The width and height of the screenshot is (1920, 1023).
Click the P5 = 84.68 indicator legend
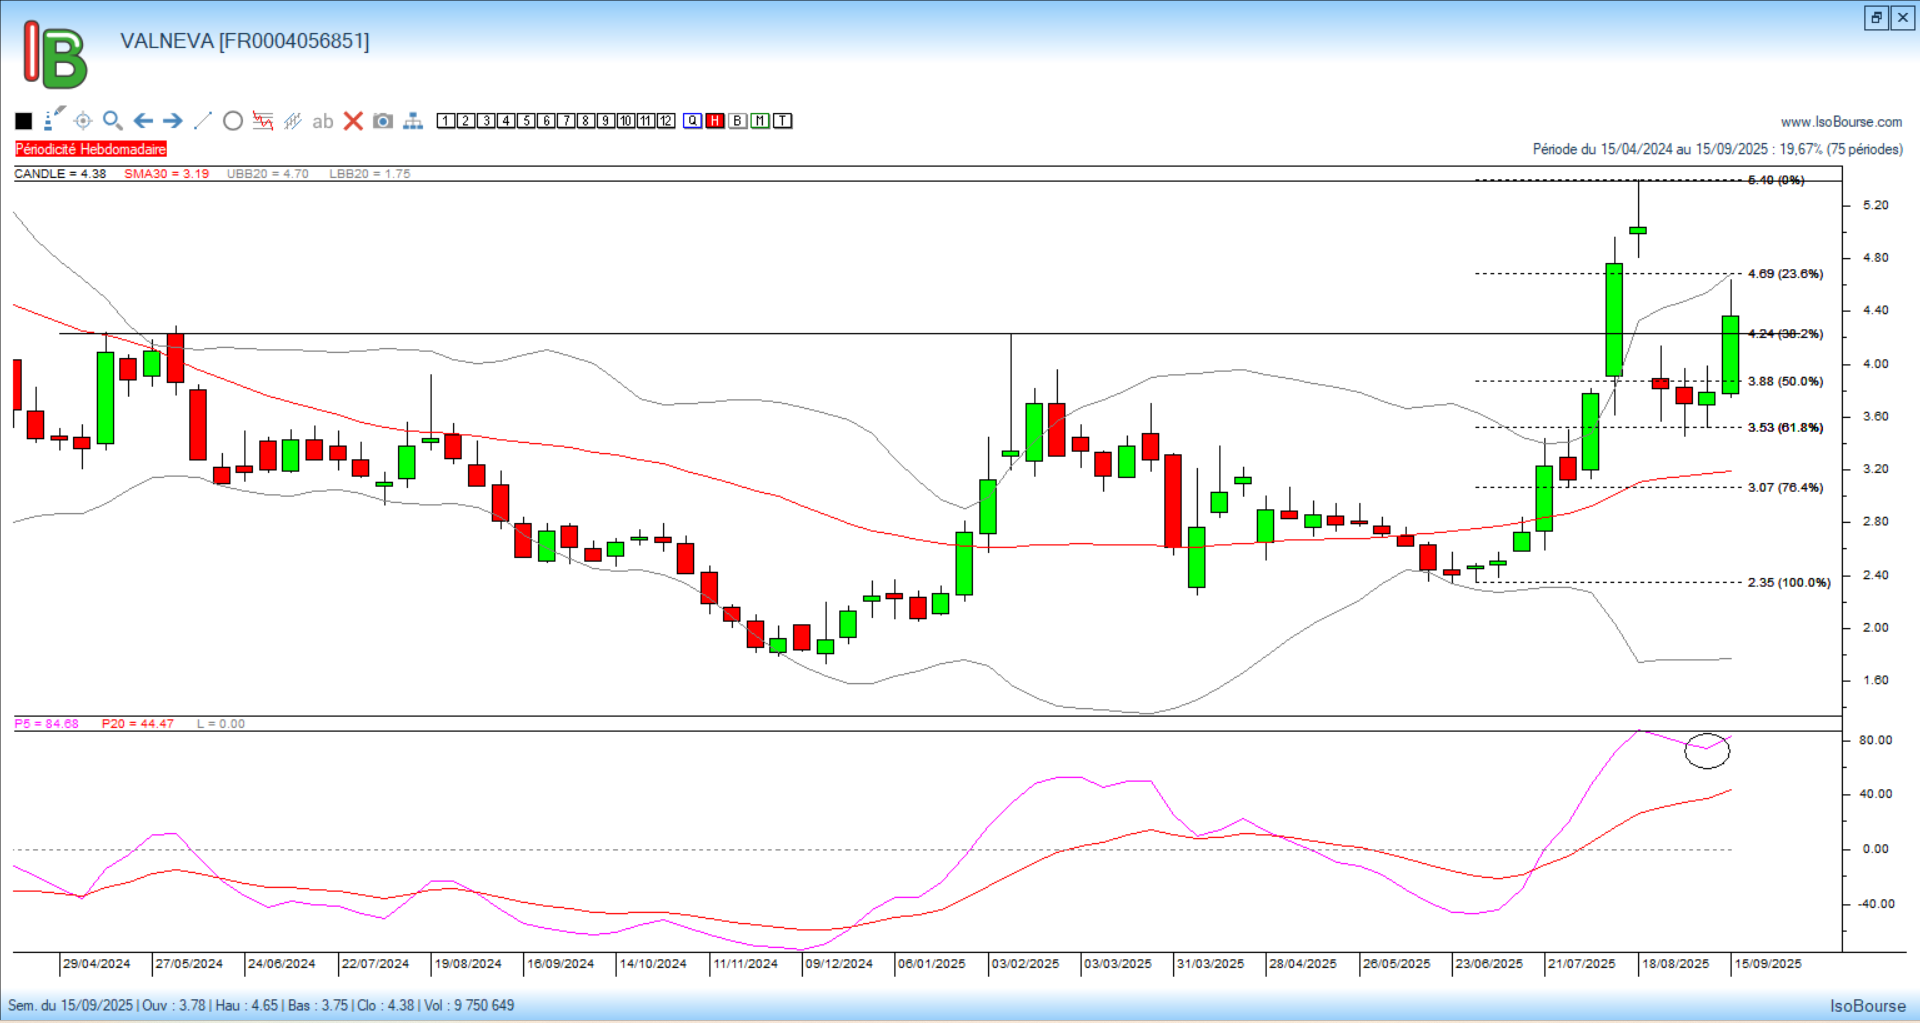(46, 724)
